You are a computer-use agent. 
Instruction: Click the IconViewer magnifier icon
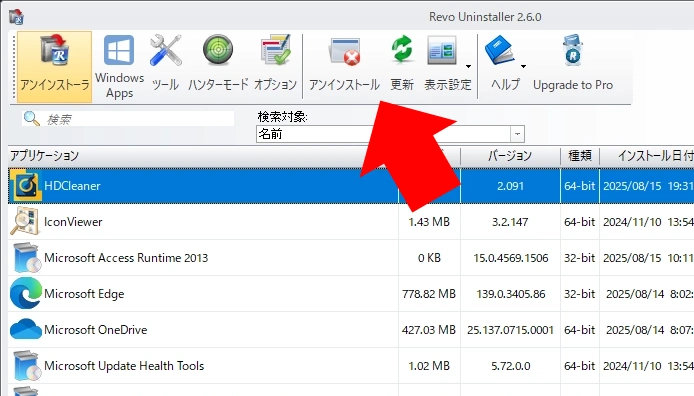(x=24, y=221)
